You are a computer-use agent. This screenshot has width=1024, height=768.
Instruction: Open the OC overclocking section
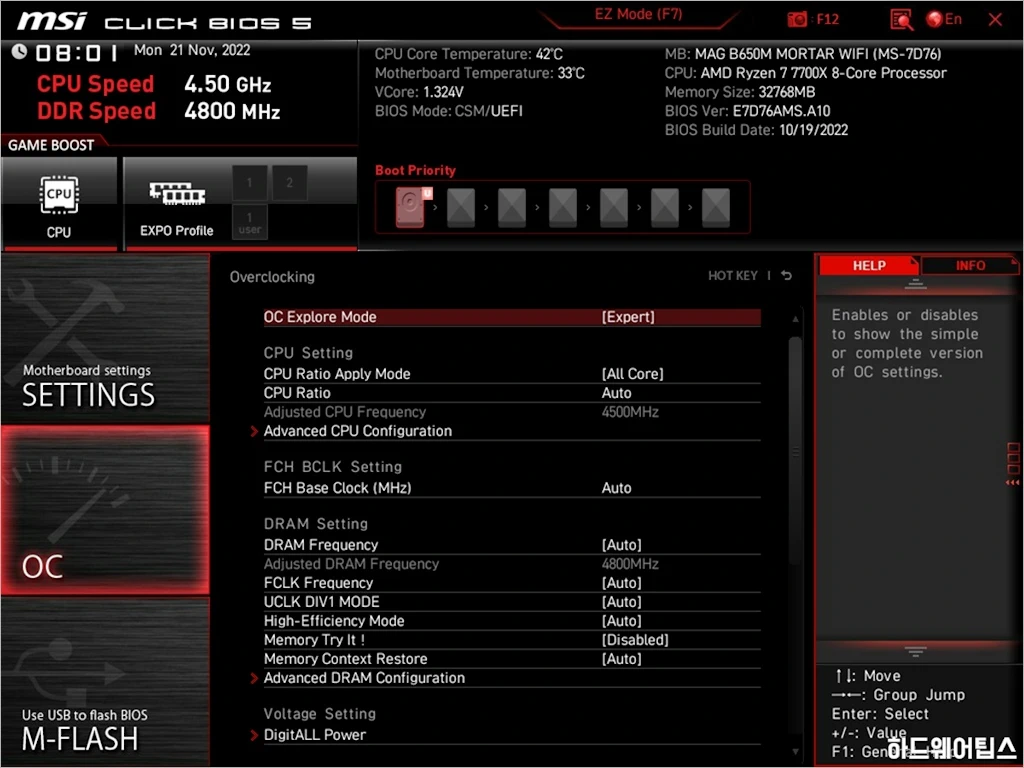coord(105,510)
